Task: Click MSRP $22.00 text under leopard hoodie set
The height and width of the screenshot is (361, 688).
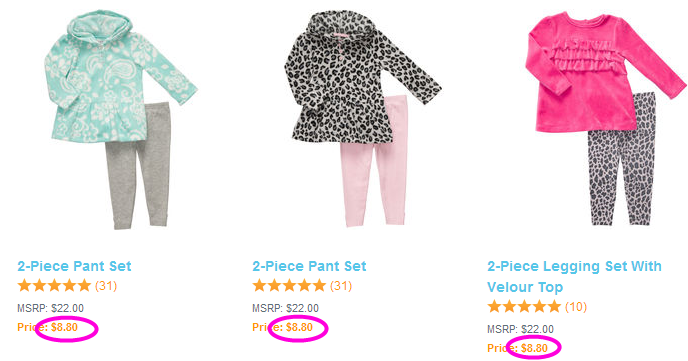Action: [x=286, y=308]
